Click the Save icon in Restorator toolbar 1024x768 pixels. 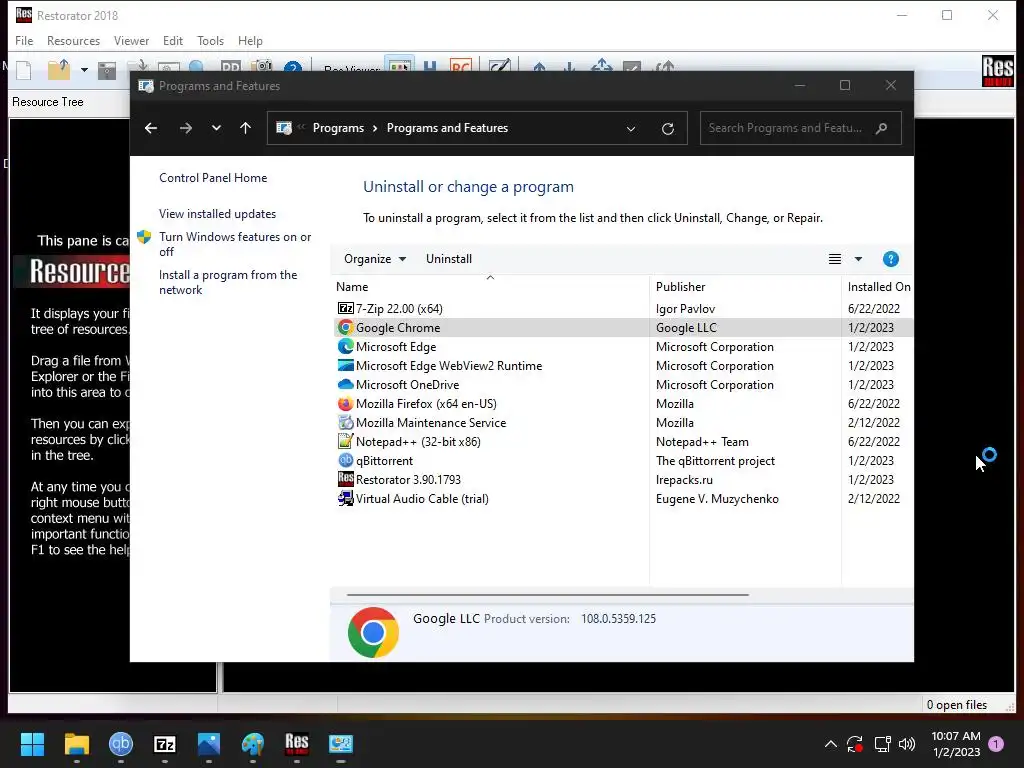[106, 71]
